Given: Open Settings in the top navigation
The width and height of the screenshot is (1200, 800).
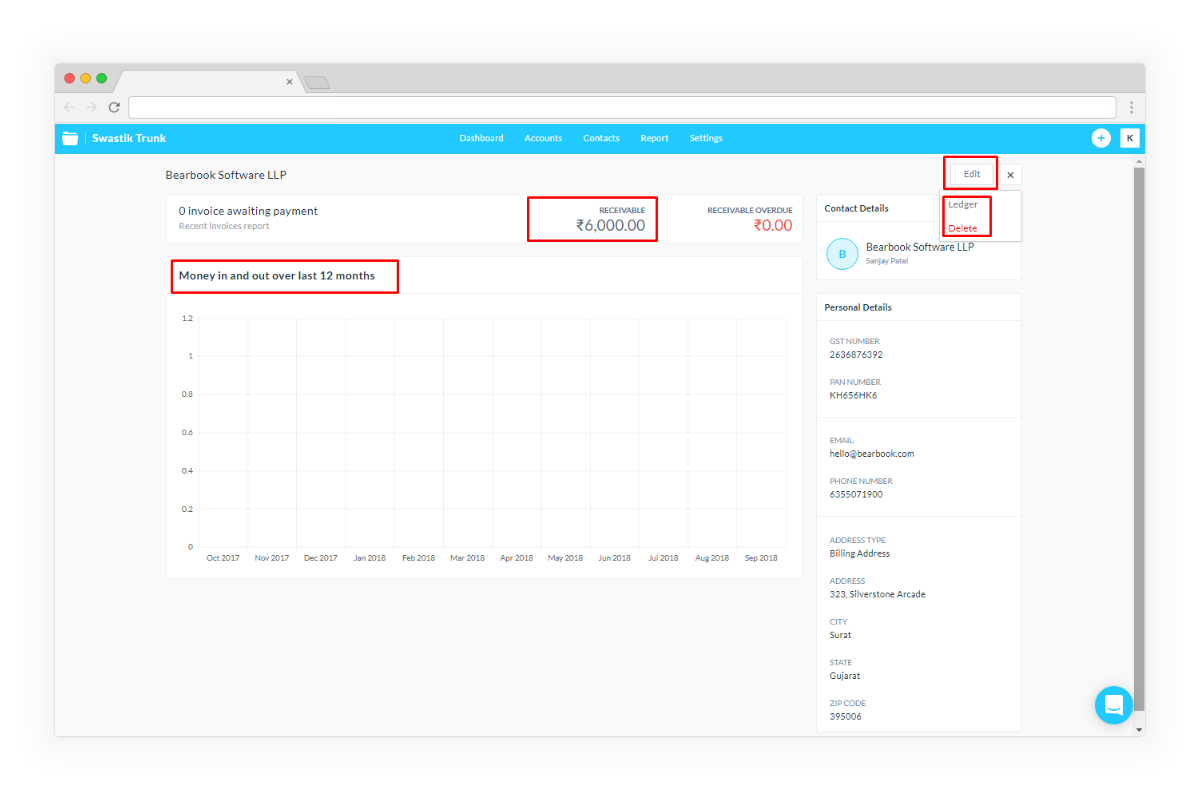Looking at the screenshot, I should [x=706, y=138].
